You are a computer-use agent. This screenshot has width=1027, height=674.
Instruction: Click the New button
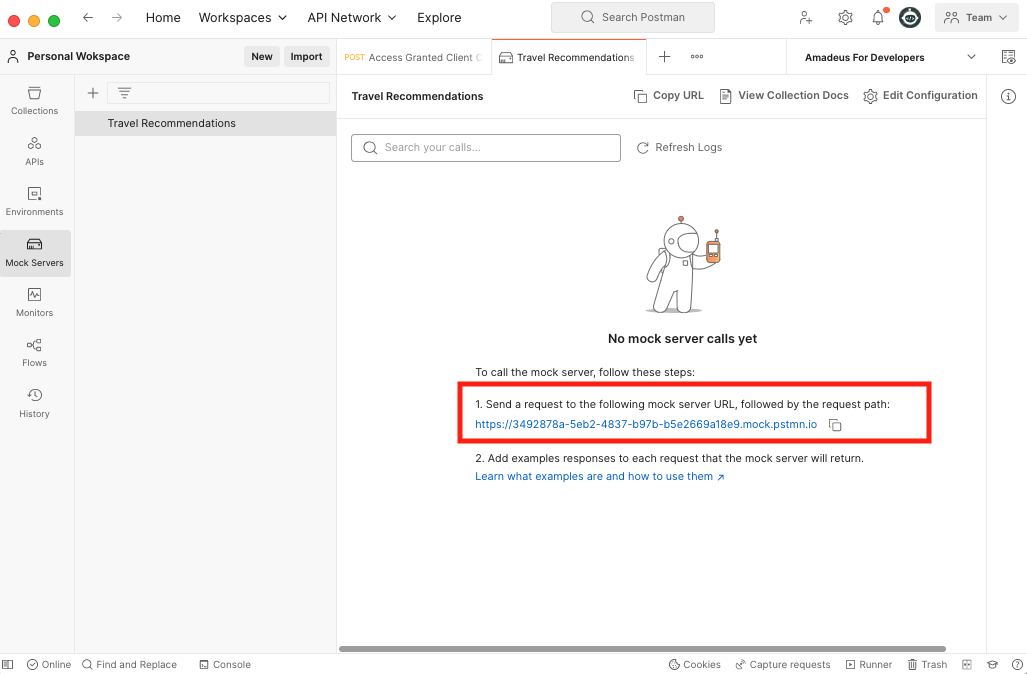click(x=262, y=56)
